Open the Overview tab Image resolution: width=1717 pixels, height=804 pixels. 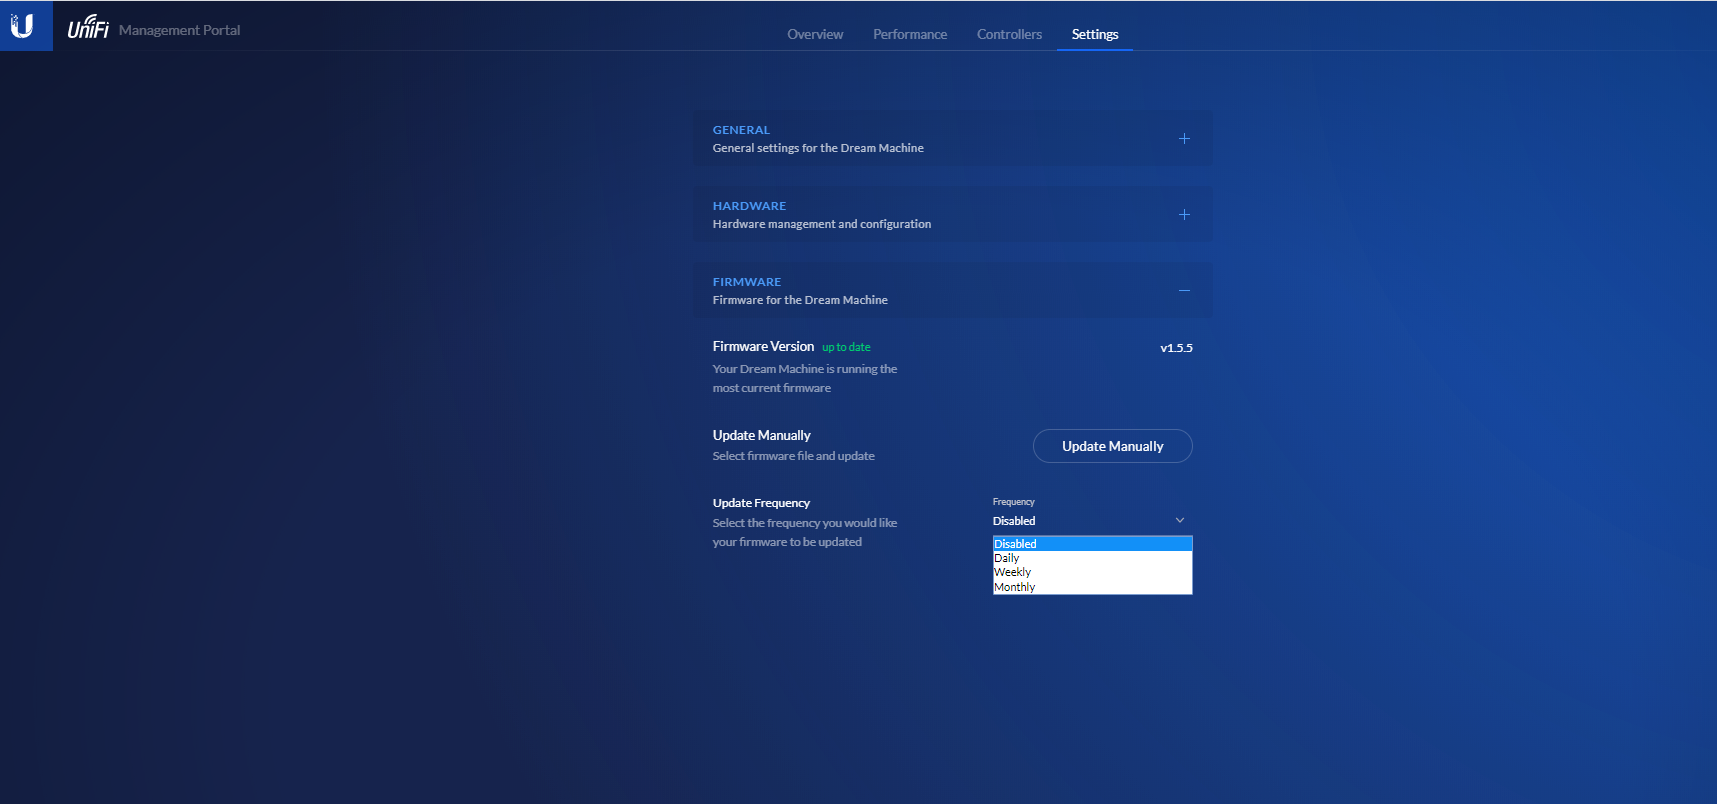click(815, 34)
